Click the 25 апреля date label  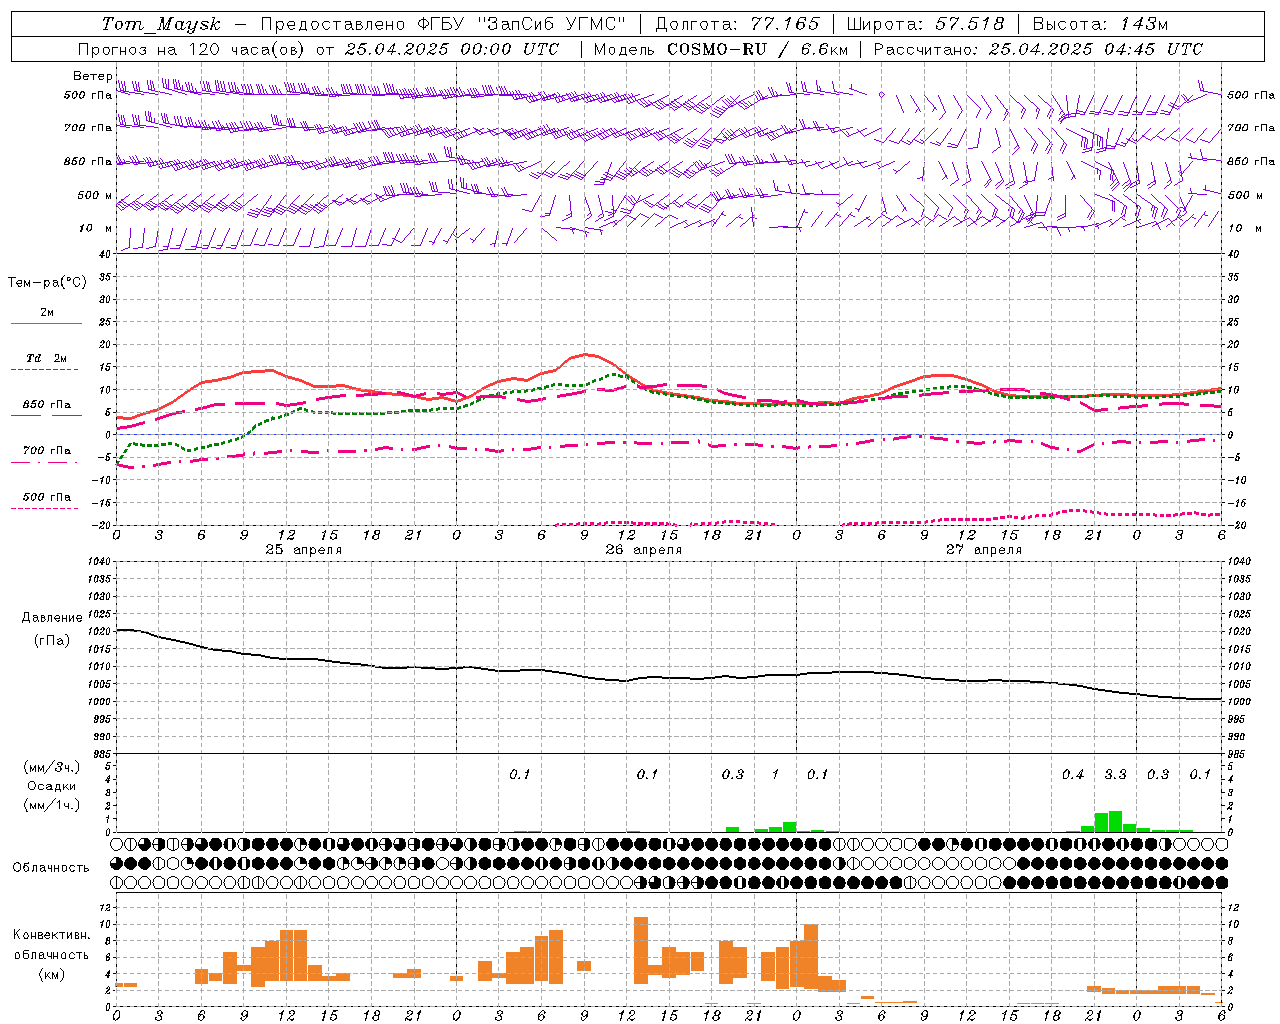tap(304, 550)
